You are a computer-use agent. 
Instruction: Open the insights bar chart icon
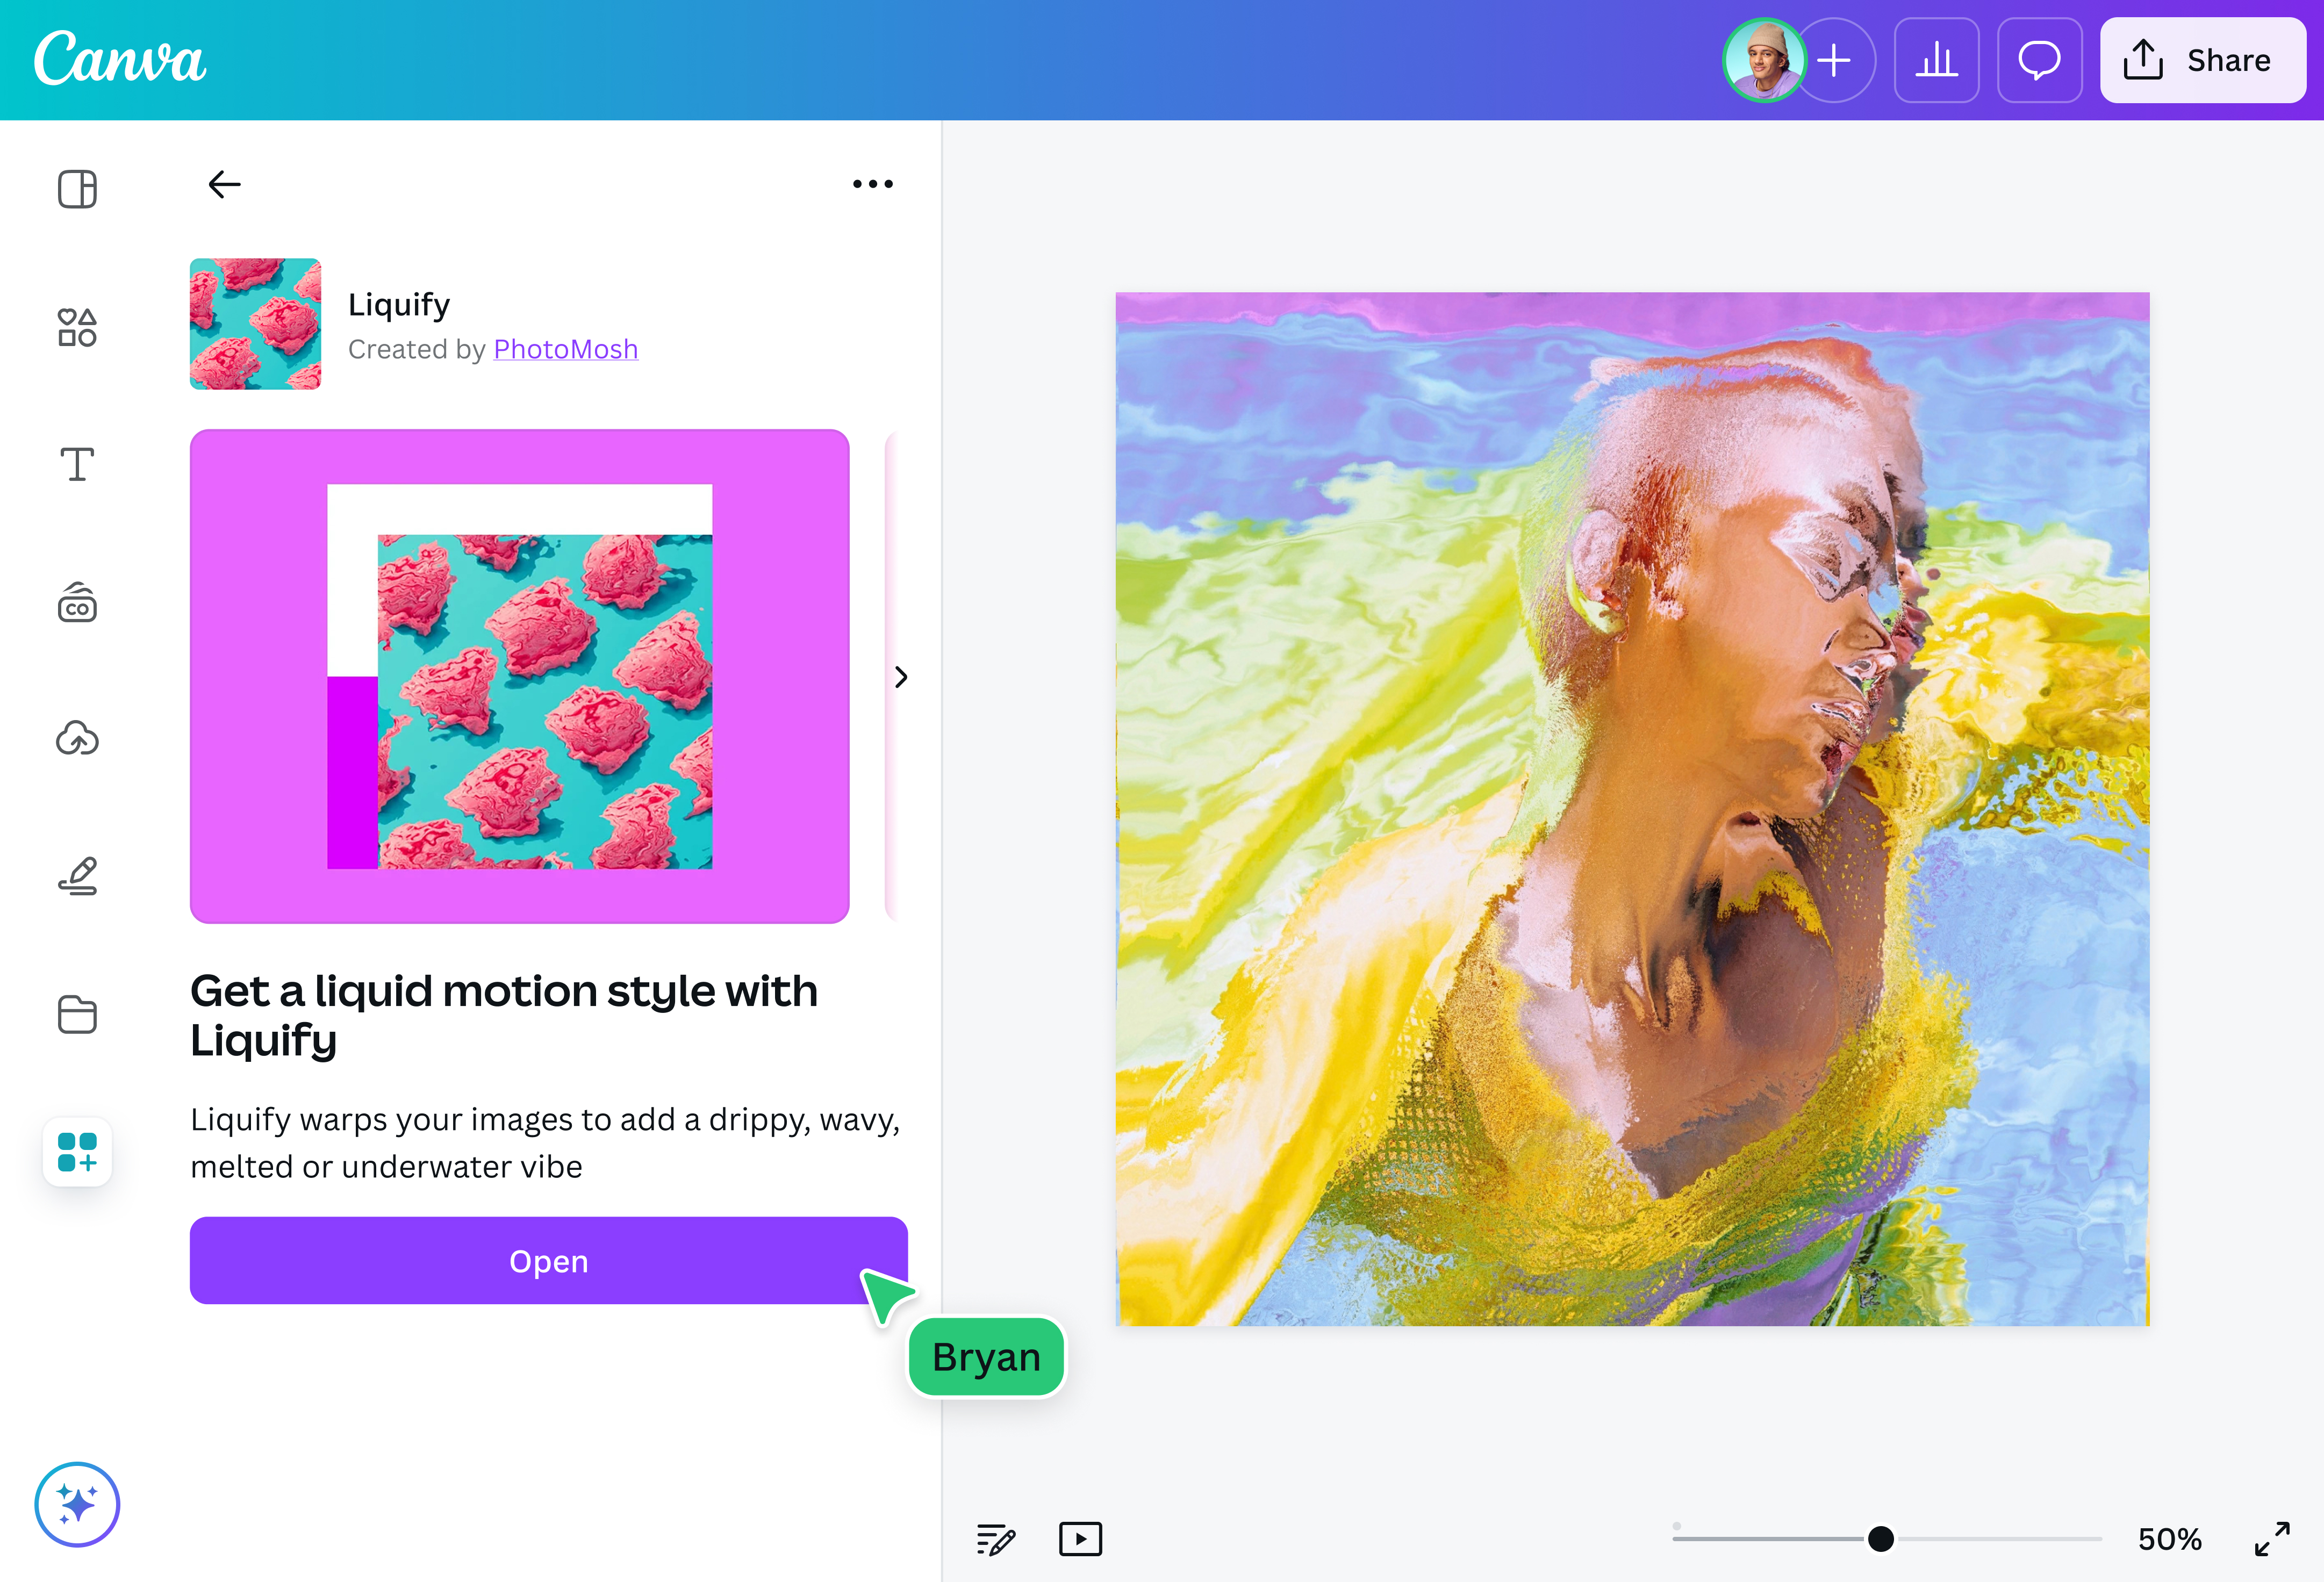(x=1937, y=60)
